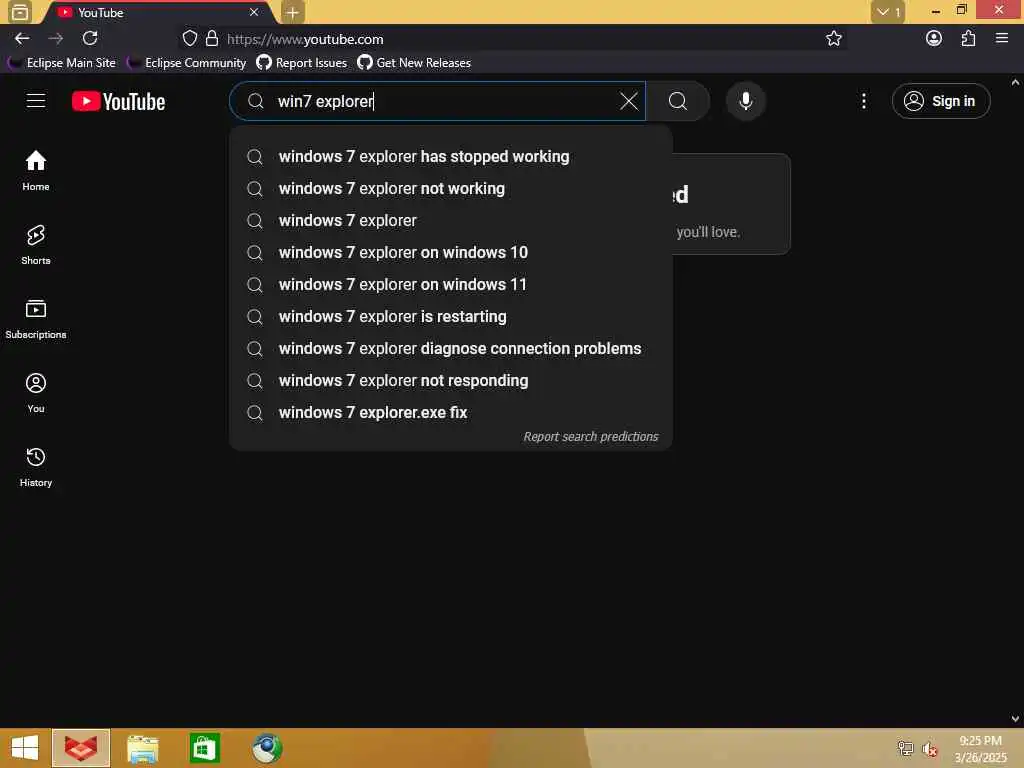The height and width of the screenshot is (768, 1024).
Task: Click the page scrollbar up arrow
Action: [x=1015, y=82]
